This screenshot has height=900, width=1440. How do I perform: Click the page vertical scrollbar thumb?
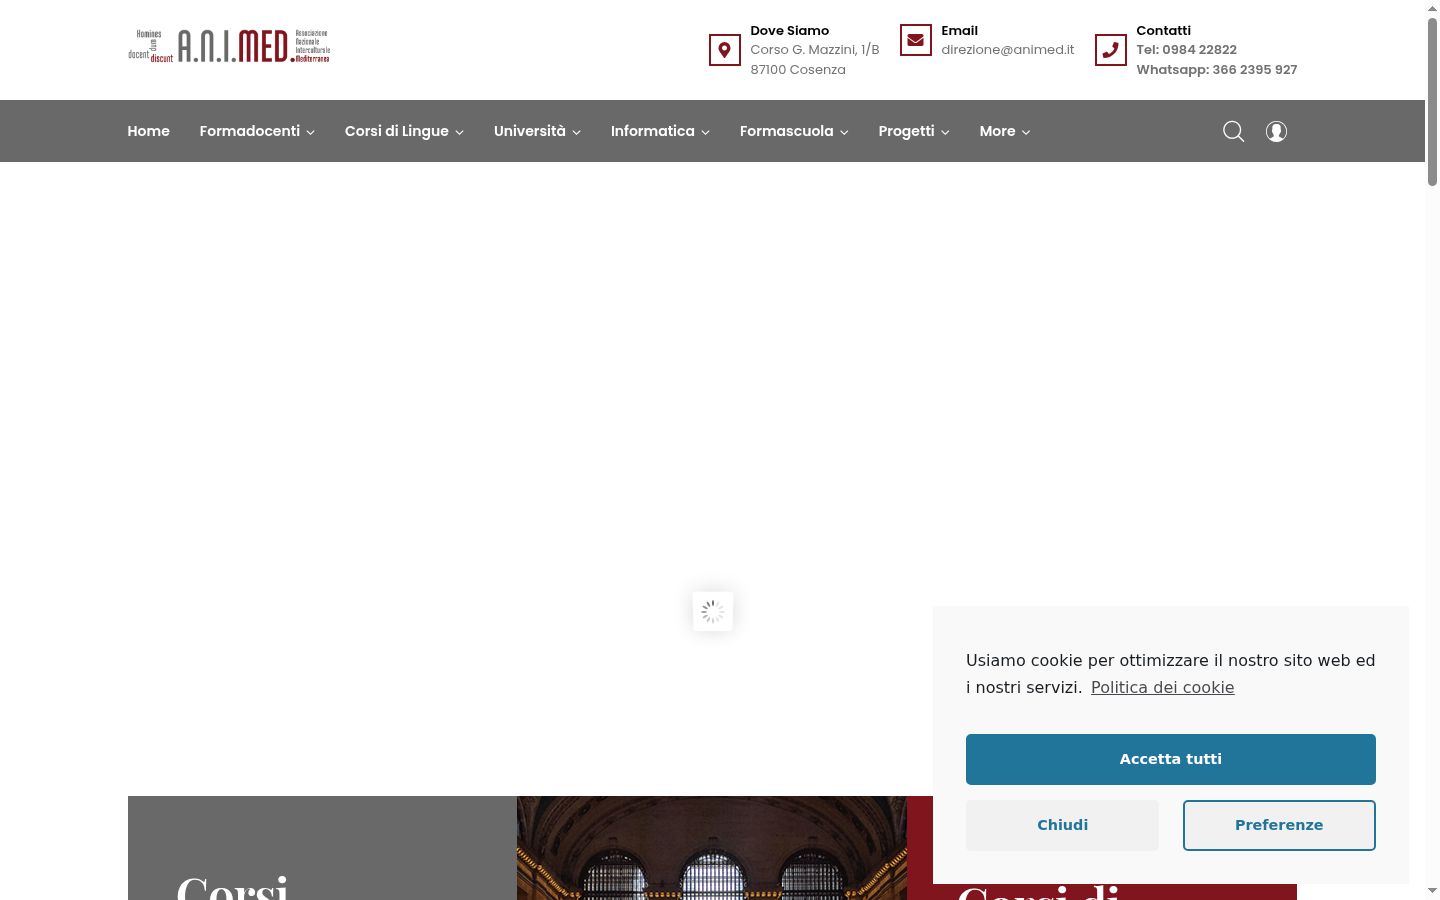pyautogui.click(x=1432, y=100)
